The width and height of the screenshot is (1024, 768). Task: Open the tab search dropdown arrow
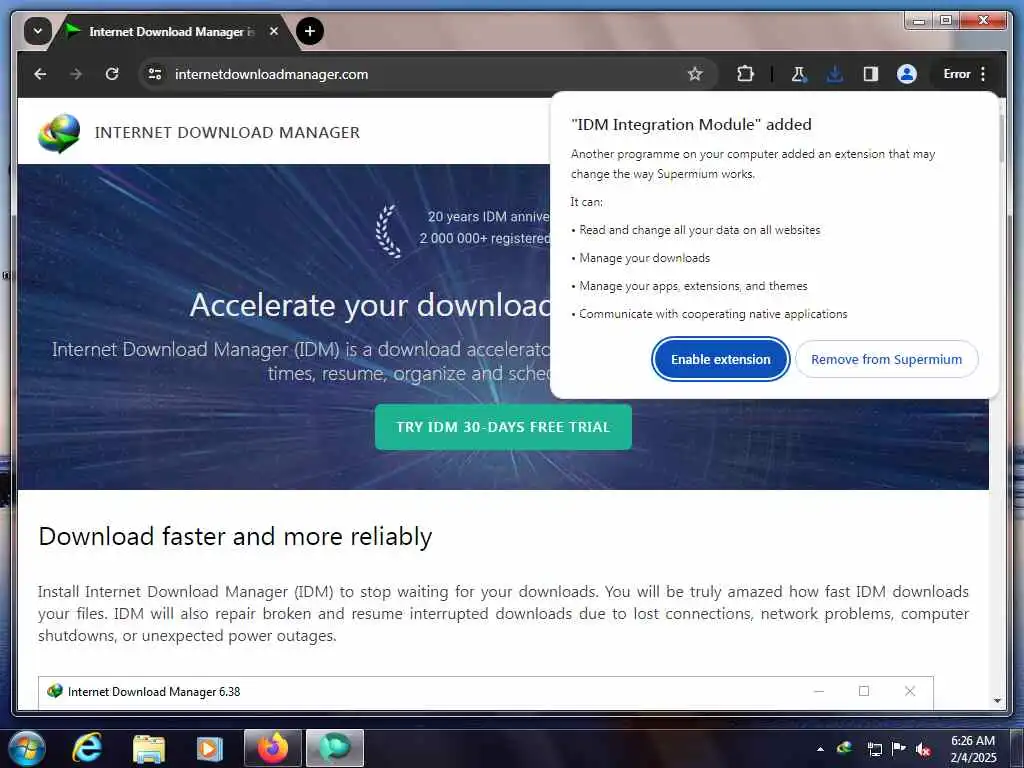38,31
